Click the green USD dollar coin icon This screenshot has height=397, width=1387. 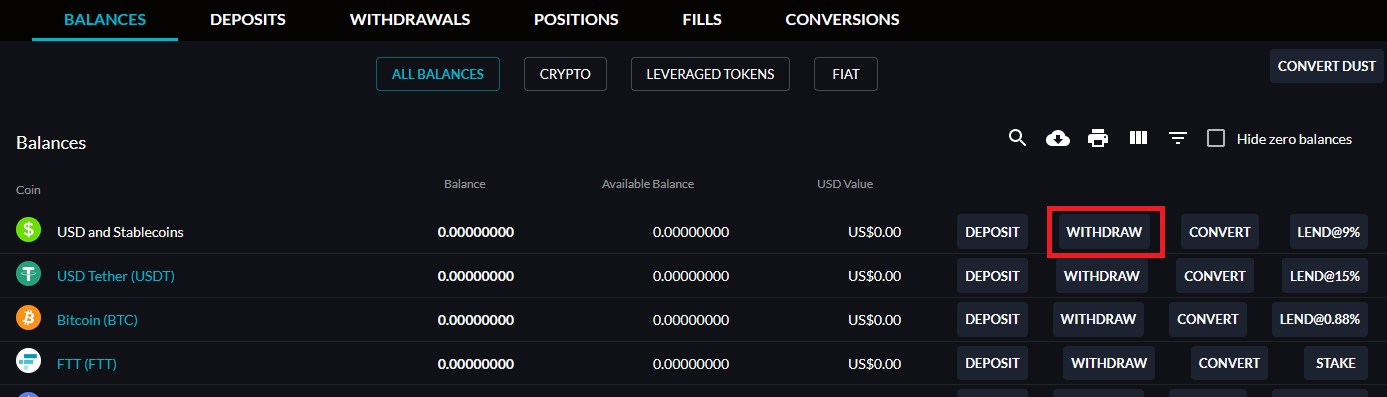coord(28,230)
